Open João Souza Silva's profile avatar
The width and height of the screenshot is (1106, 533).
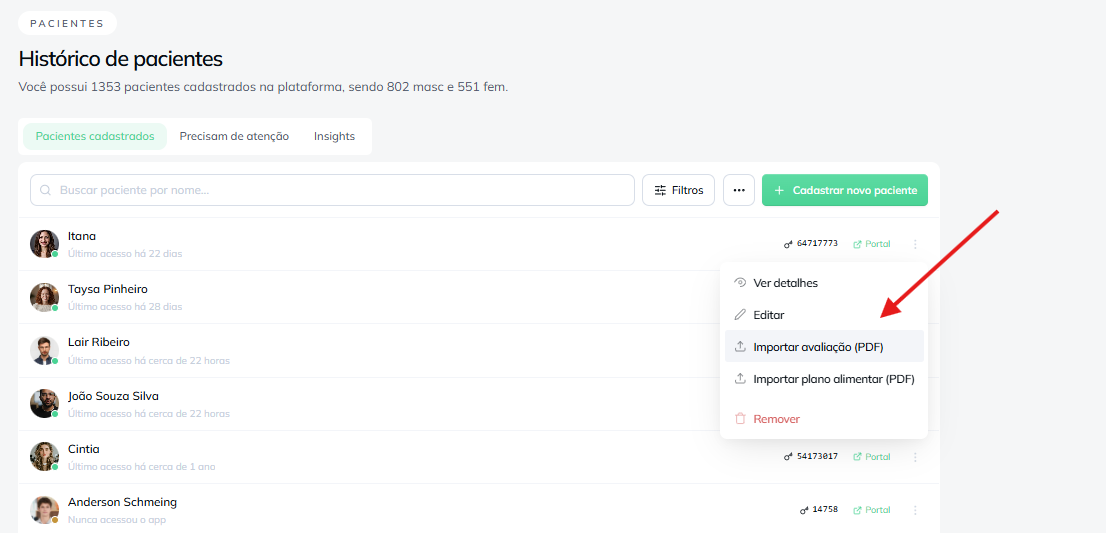click(44, 403)
